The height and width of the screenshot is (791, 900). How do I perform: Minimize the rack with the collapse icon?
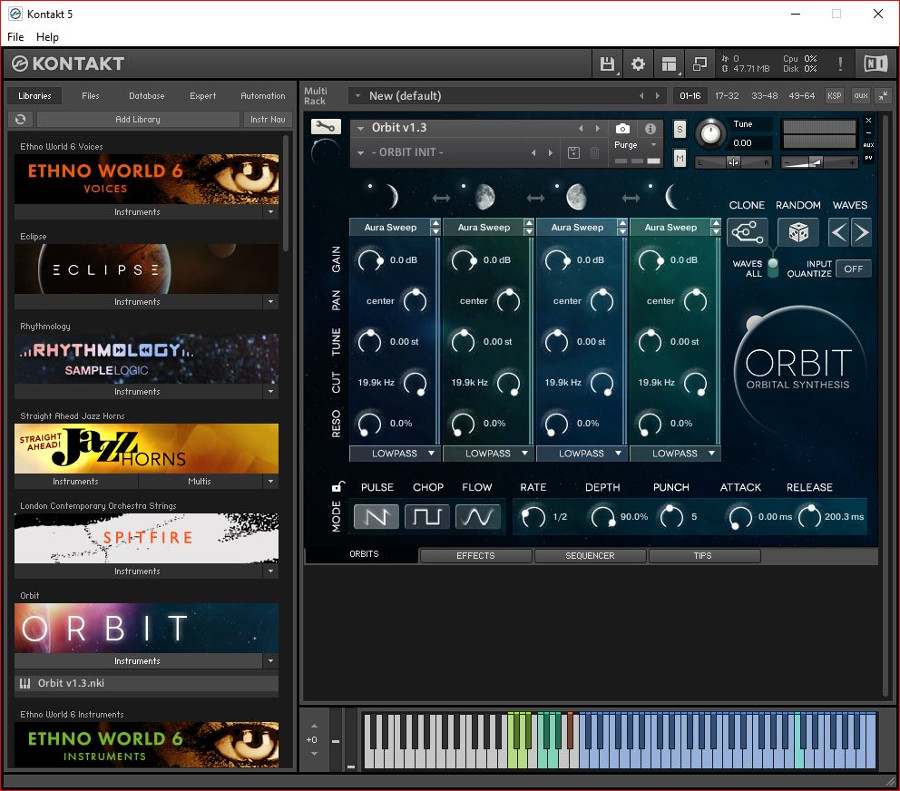[883, 96]
